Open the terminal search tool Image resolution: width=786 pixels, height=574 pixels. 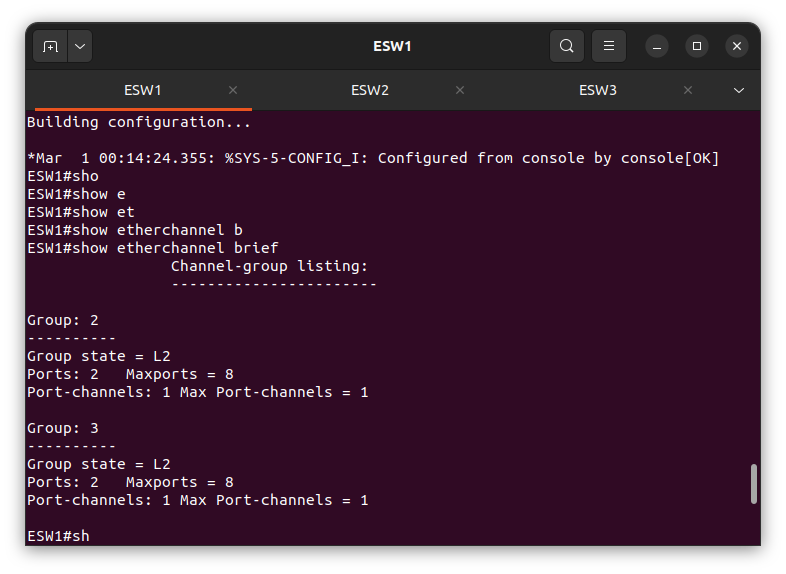567,46
